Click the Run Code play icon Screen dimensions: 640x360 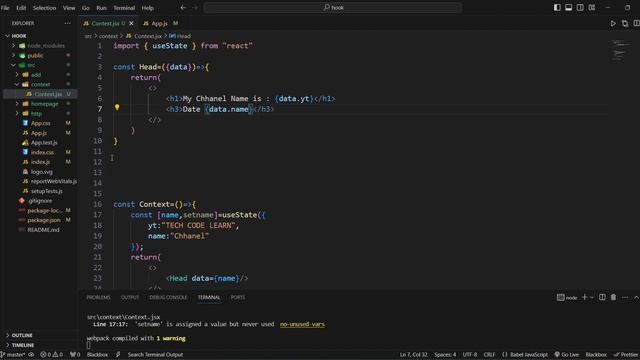coord(613,24)
